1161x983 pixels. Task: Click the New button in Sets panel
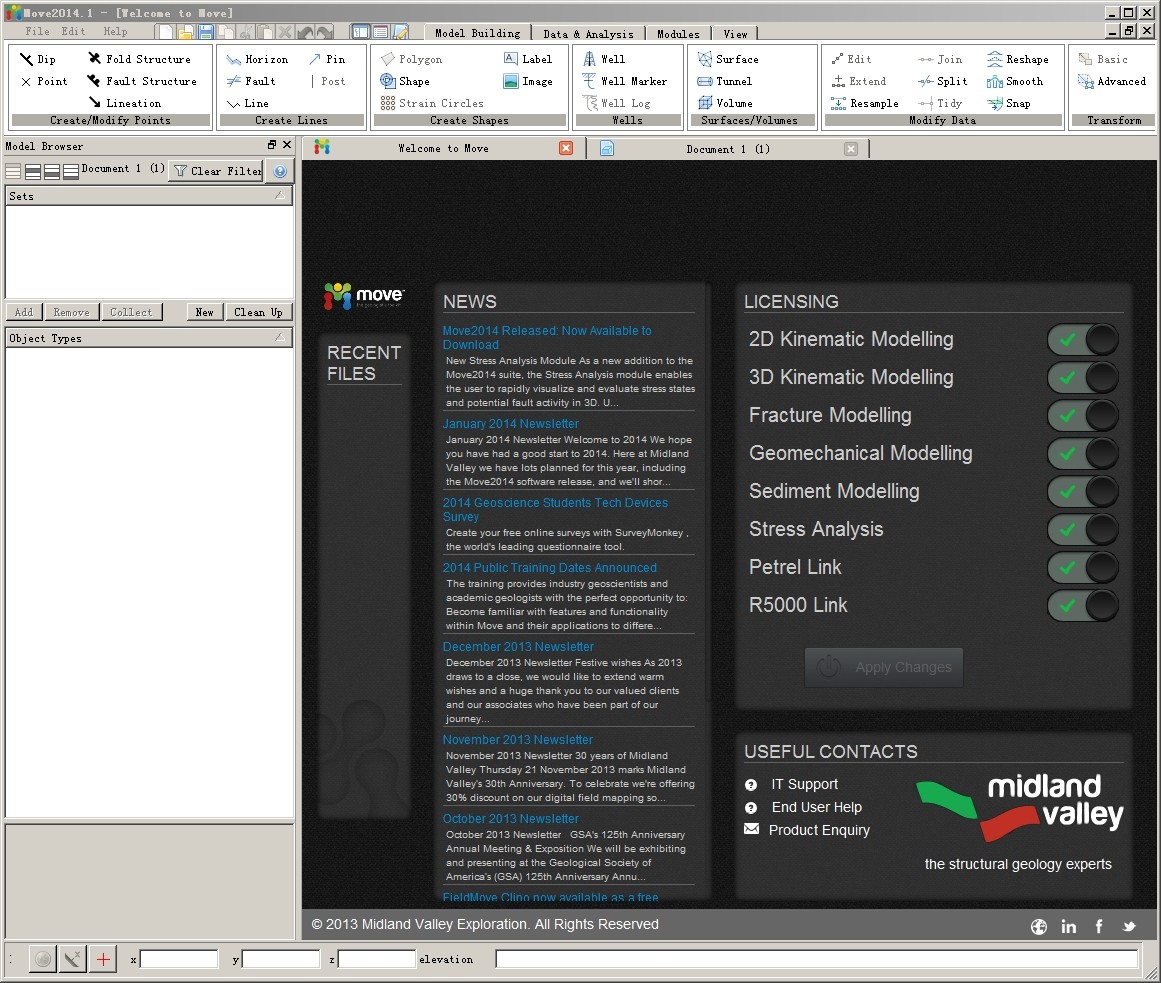204,312
